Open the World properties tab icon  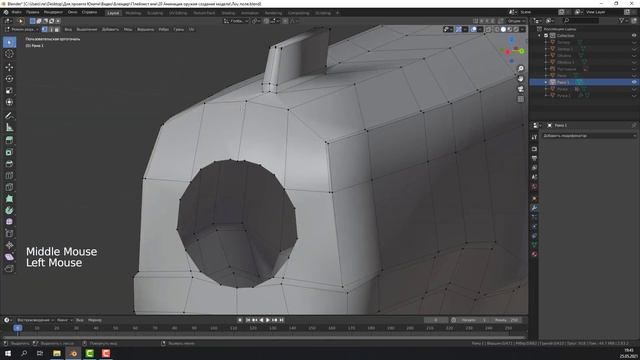(x=534, y=187)
